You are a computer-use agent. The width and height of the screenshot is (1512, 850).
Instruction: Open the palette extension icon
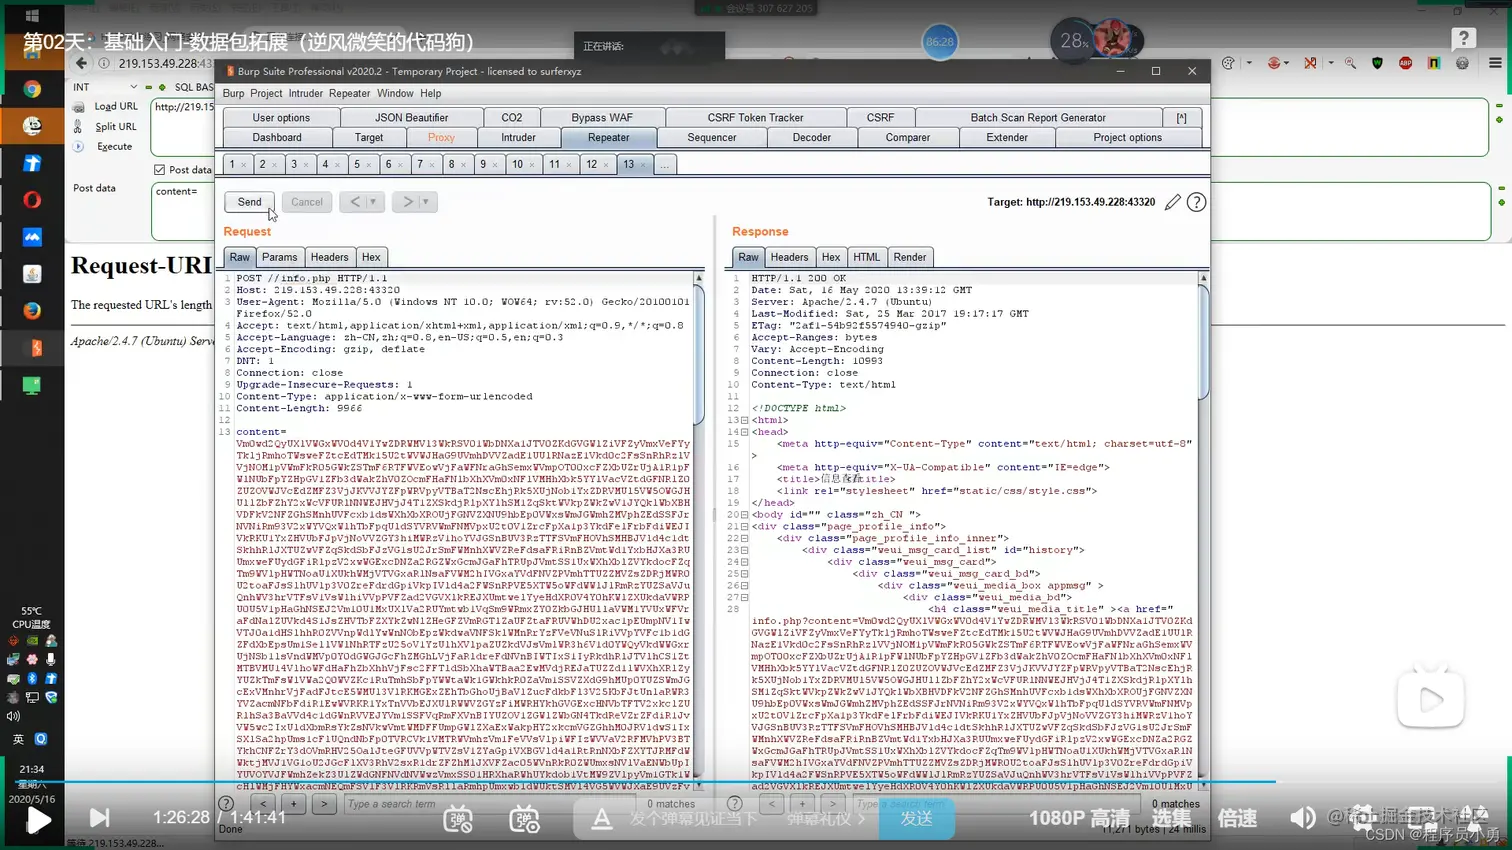point(1229,63)
